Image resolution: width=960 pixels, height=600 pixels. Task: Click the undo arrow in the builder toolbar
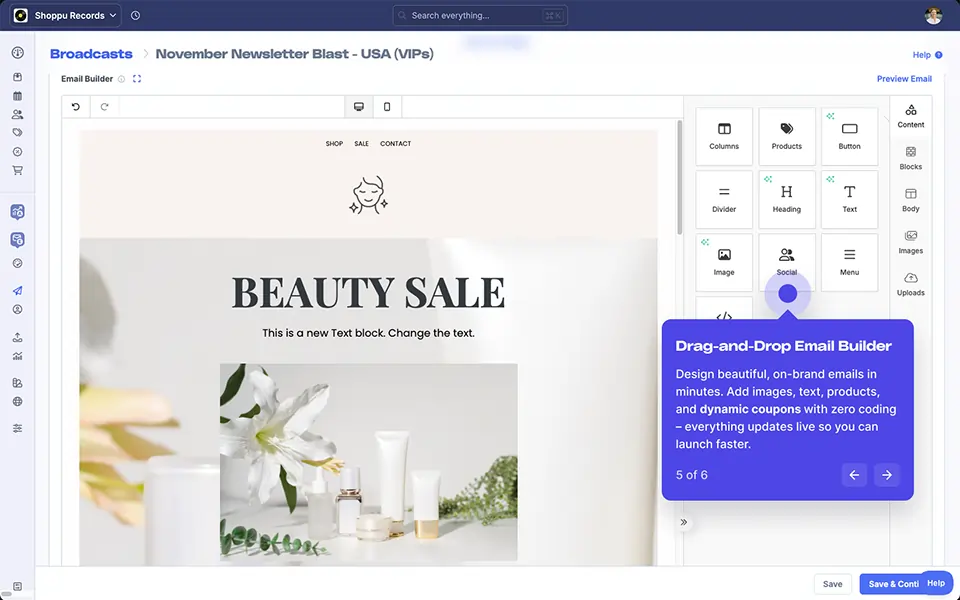tap(78, 106)
